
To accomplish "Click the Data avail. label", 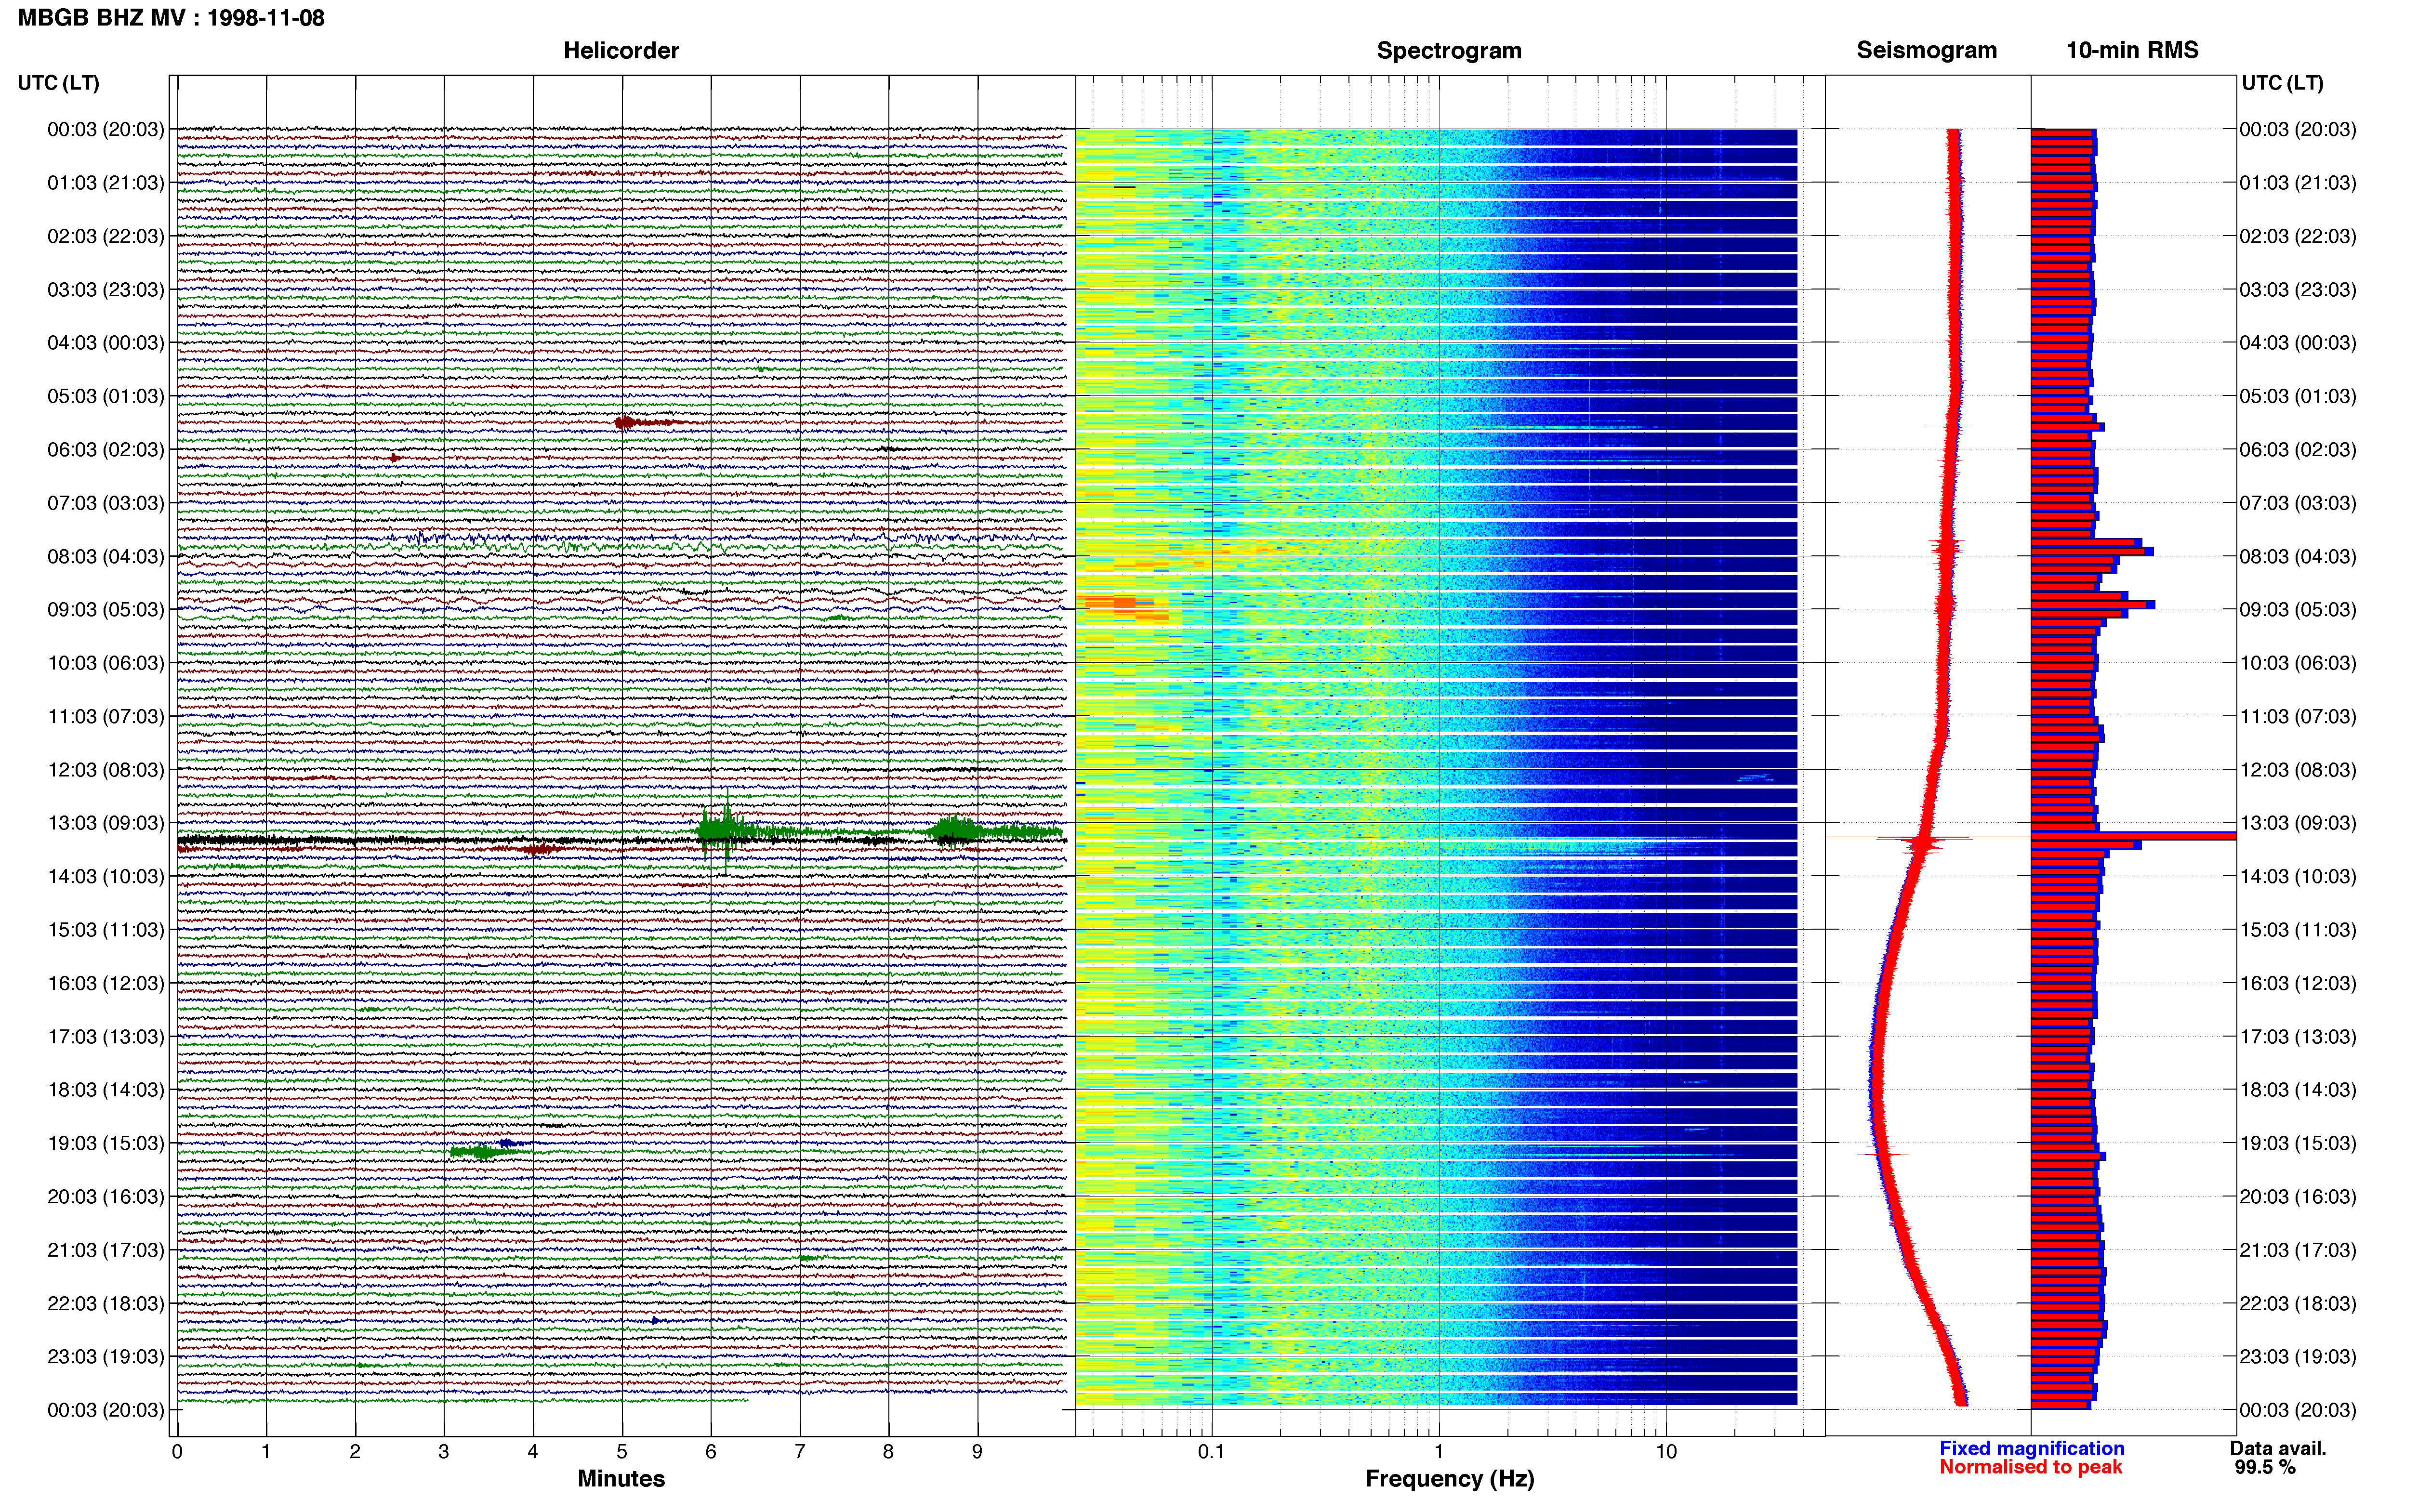I will [2278, 1448].
